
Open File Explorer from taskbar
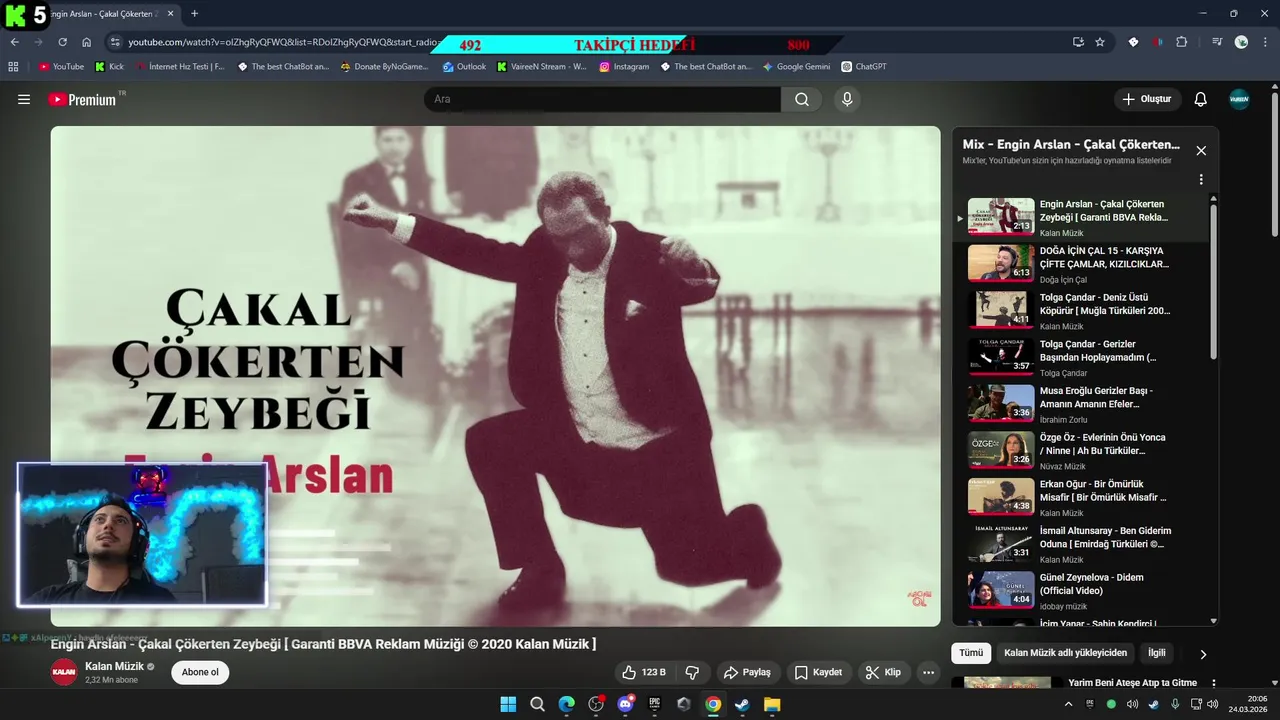click(771, 704)
